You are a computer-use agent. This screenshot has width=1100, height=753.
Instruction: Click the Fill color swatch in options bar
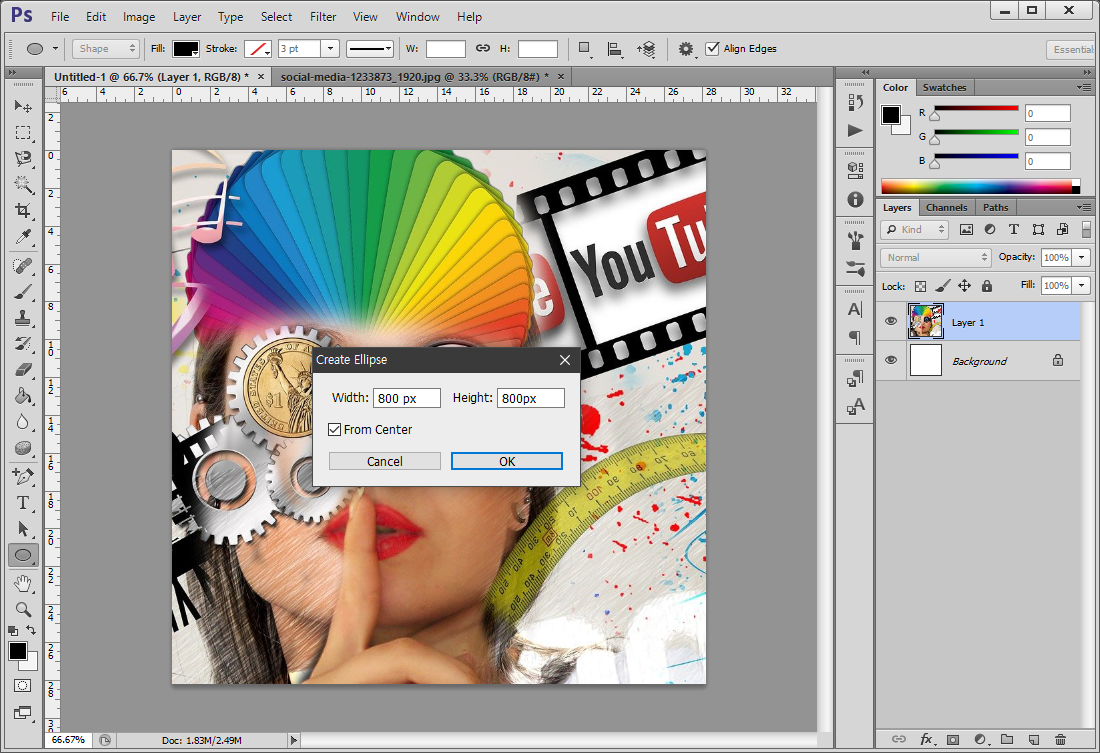186,48
